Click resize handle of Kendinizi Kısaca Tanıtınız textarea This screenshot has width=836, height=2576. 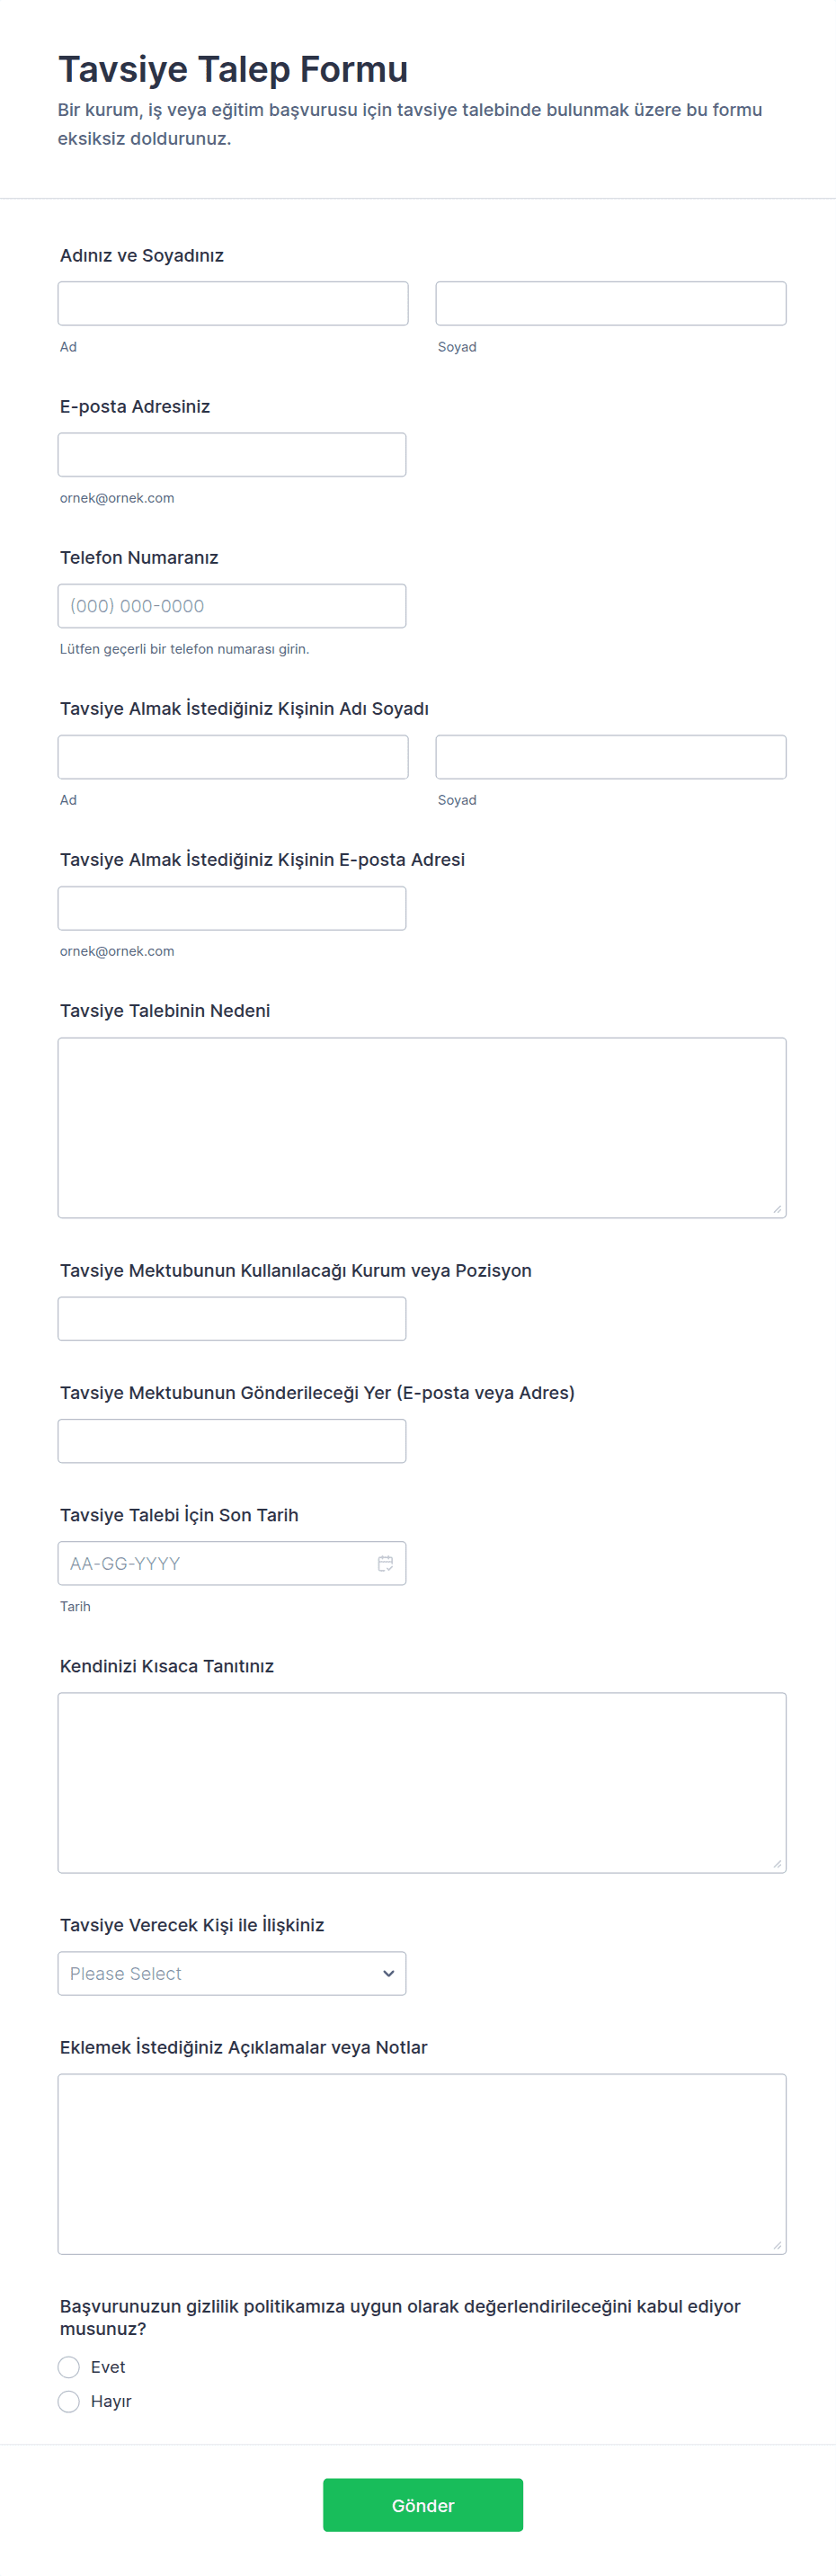click(x=777, y=1864)
